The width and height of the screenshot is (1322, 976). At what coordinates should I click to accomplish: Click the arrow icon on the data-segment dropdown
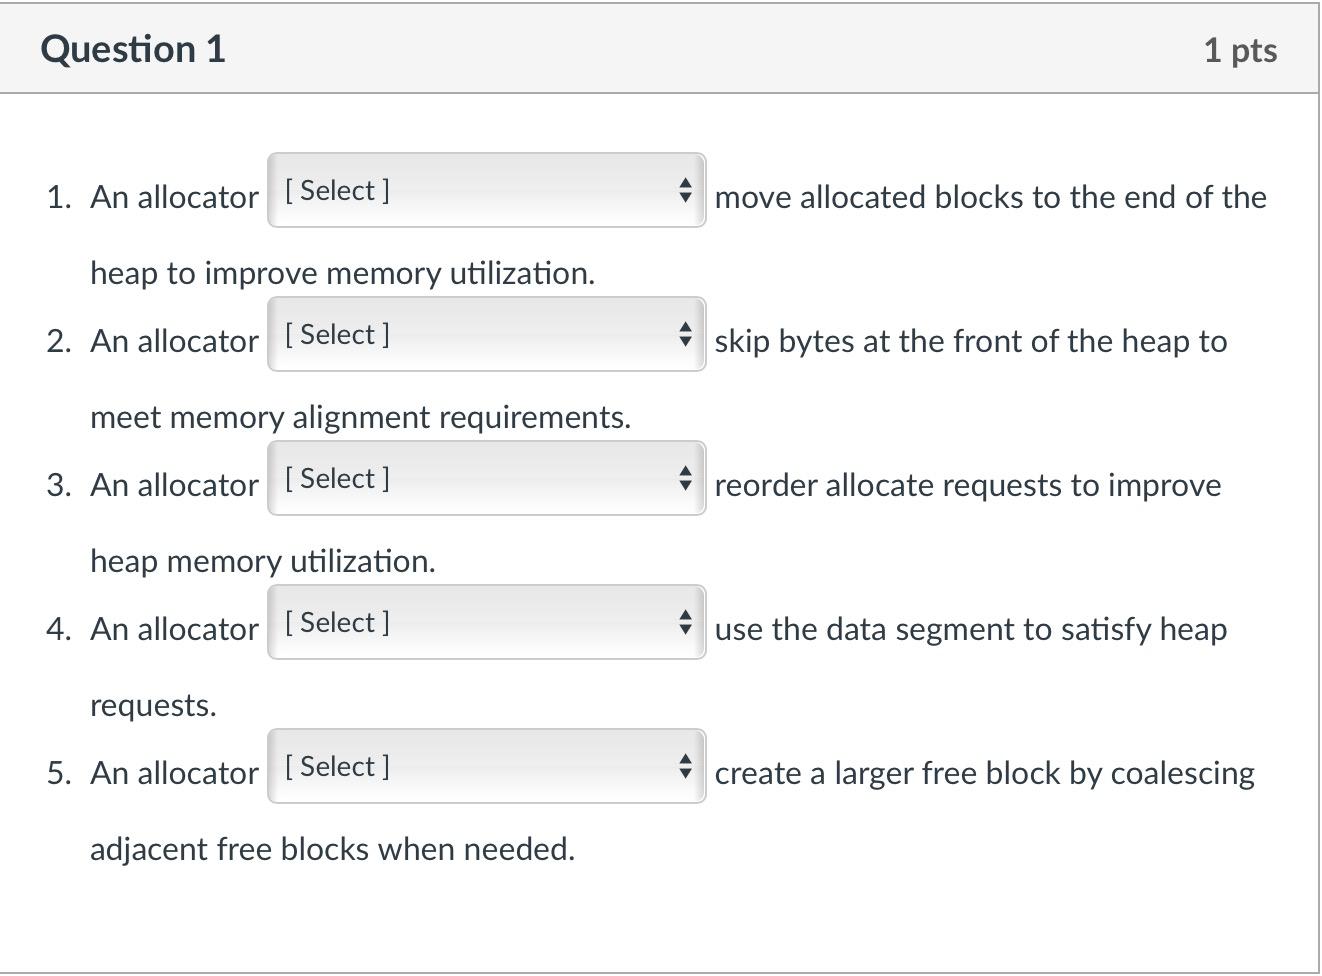pos(685,622)
